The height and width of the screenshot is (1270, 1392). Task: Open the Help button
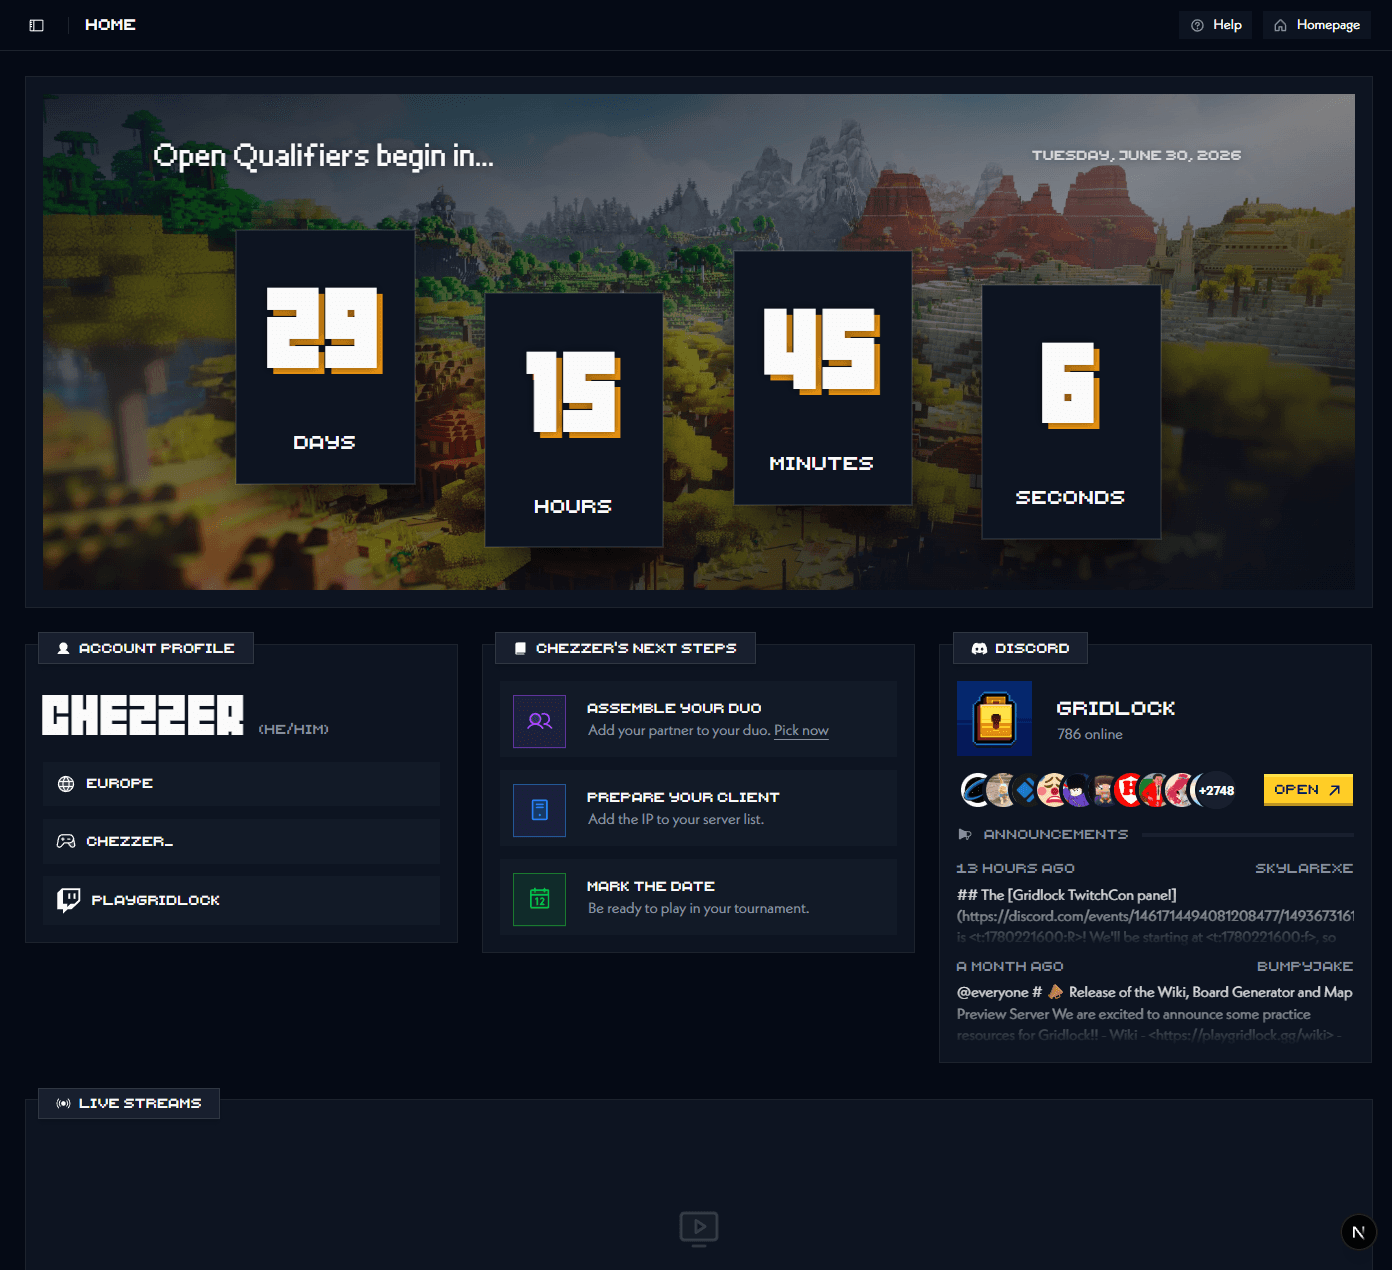click(1215, 25)
